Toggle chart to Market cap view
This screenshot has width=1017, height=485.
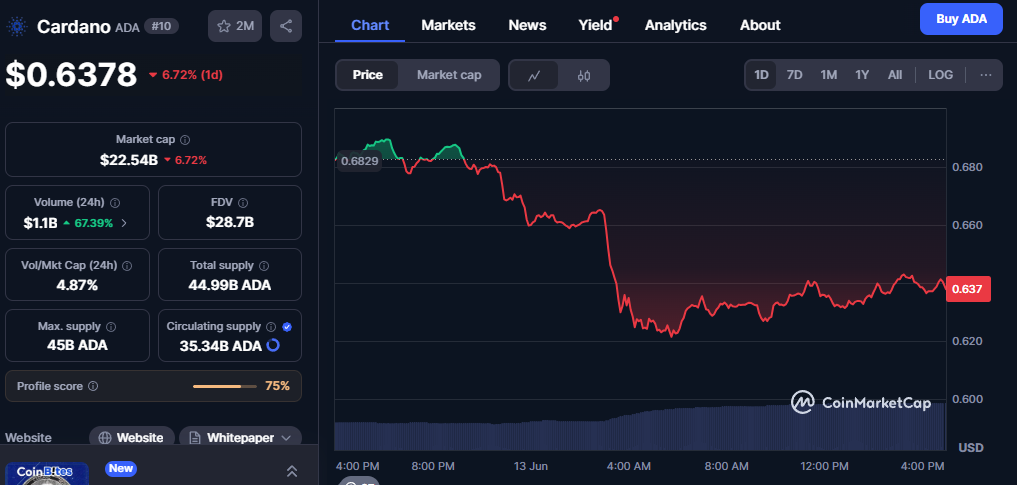[449, 75]
